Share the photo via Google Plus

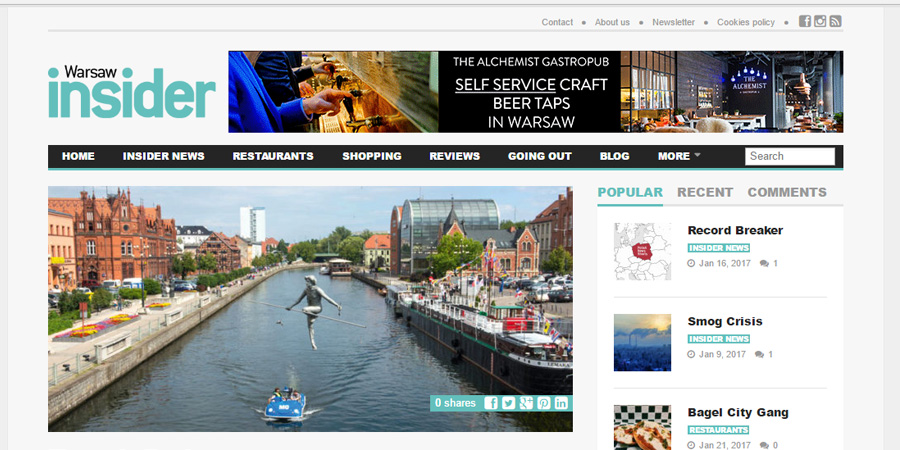tap(526, 403)
